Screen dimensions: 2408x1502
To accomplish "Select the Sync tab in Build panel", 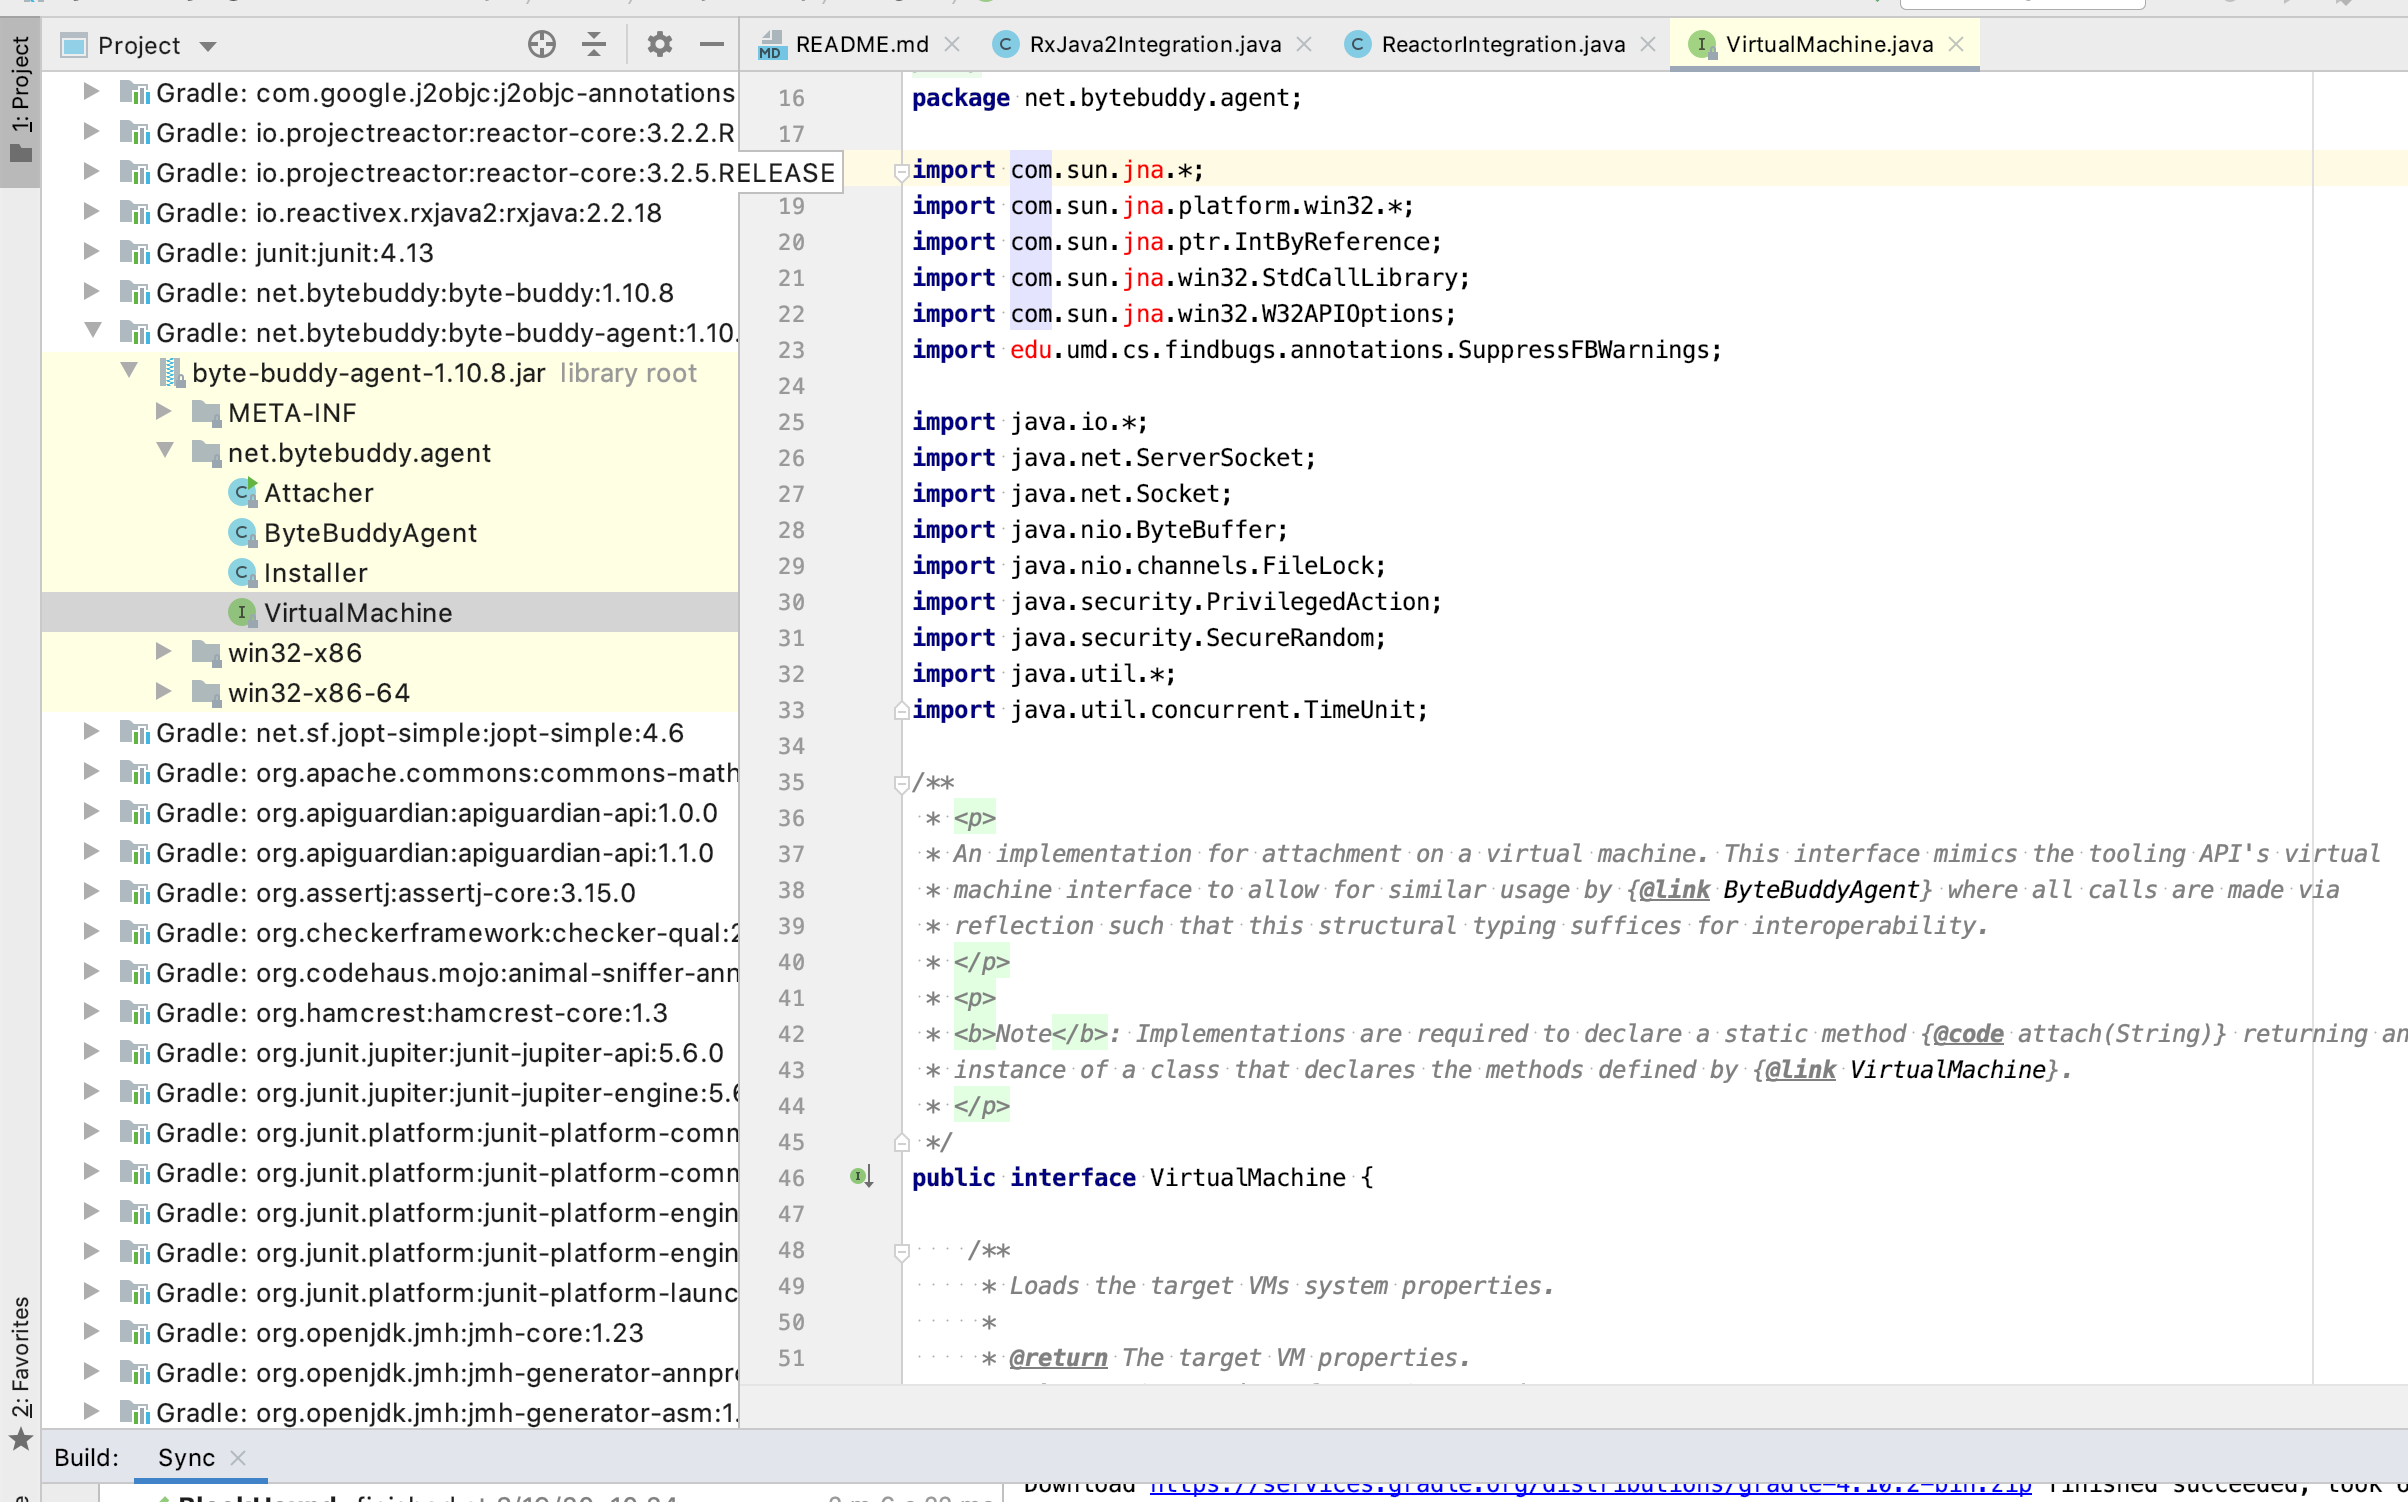I will [x=185, y=1457].
